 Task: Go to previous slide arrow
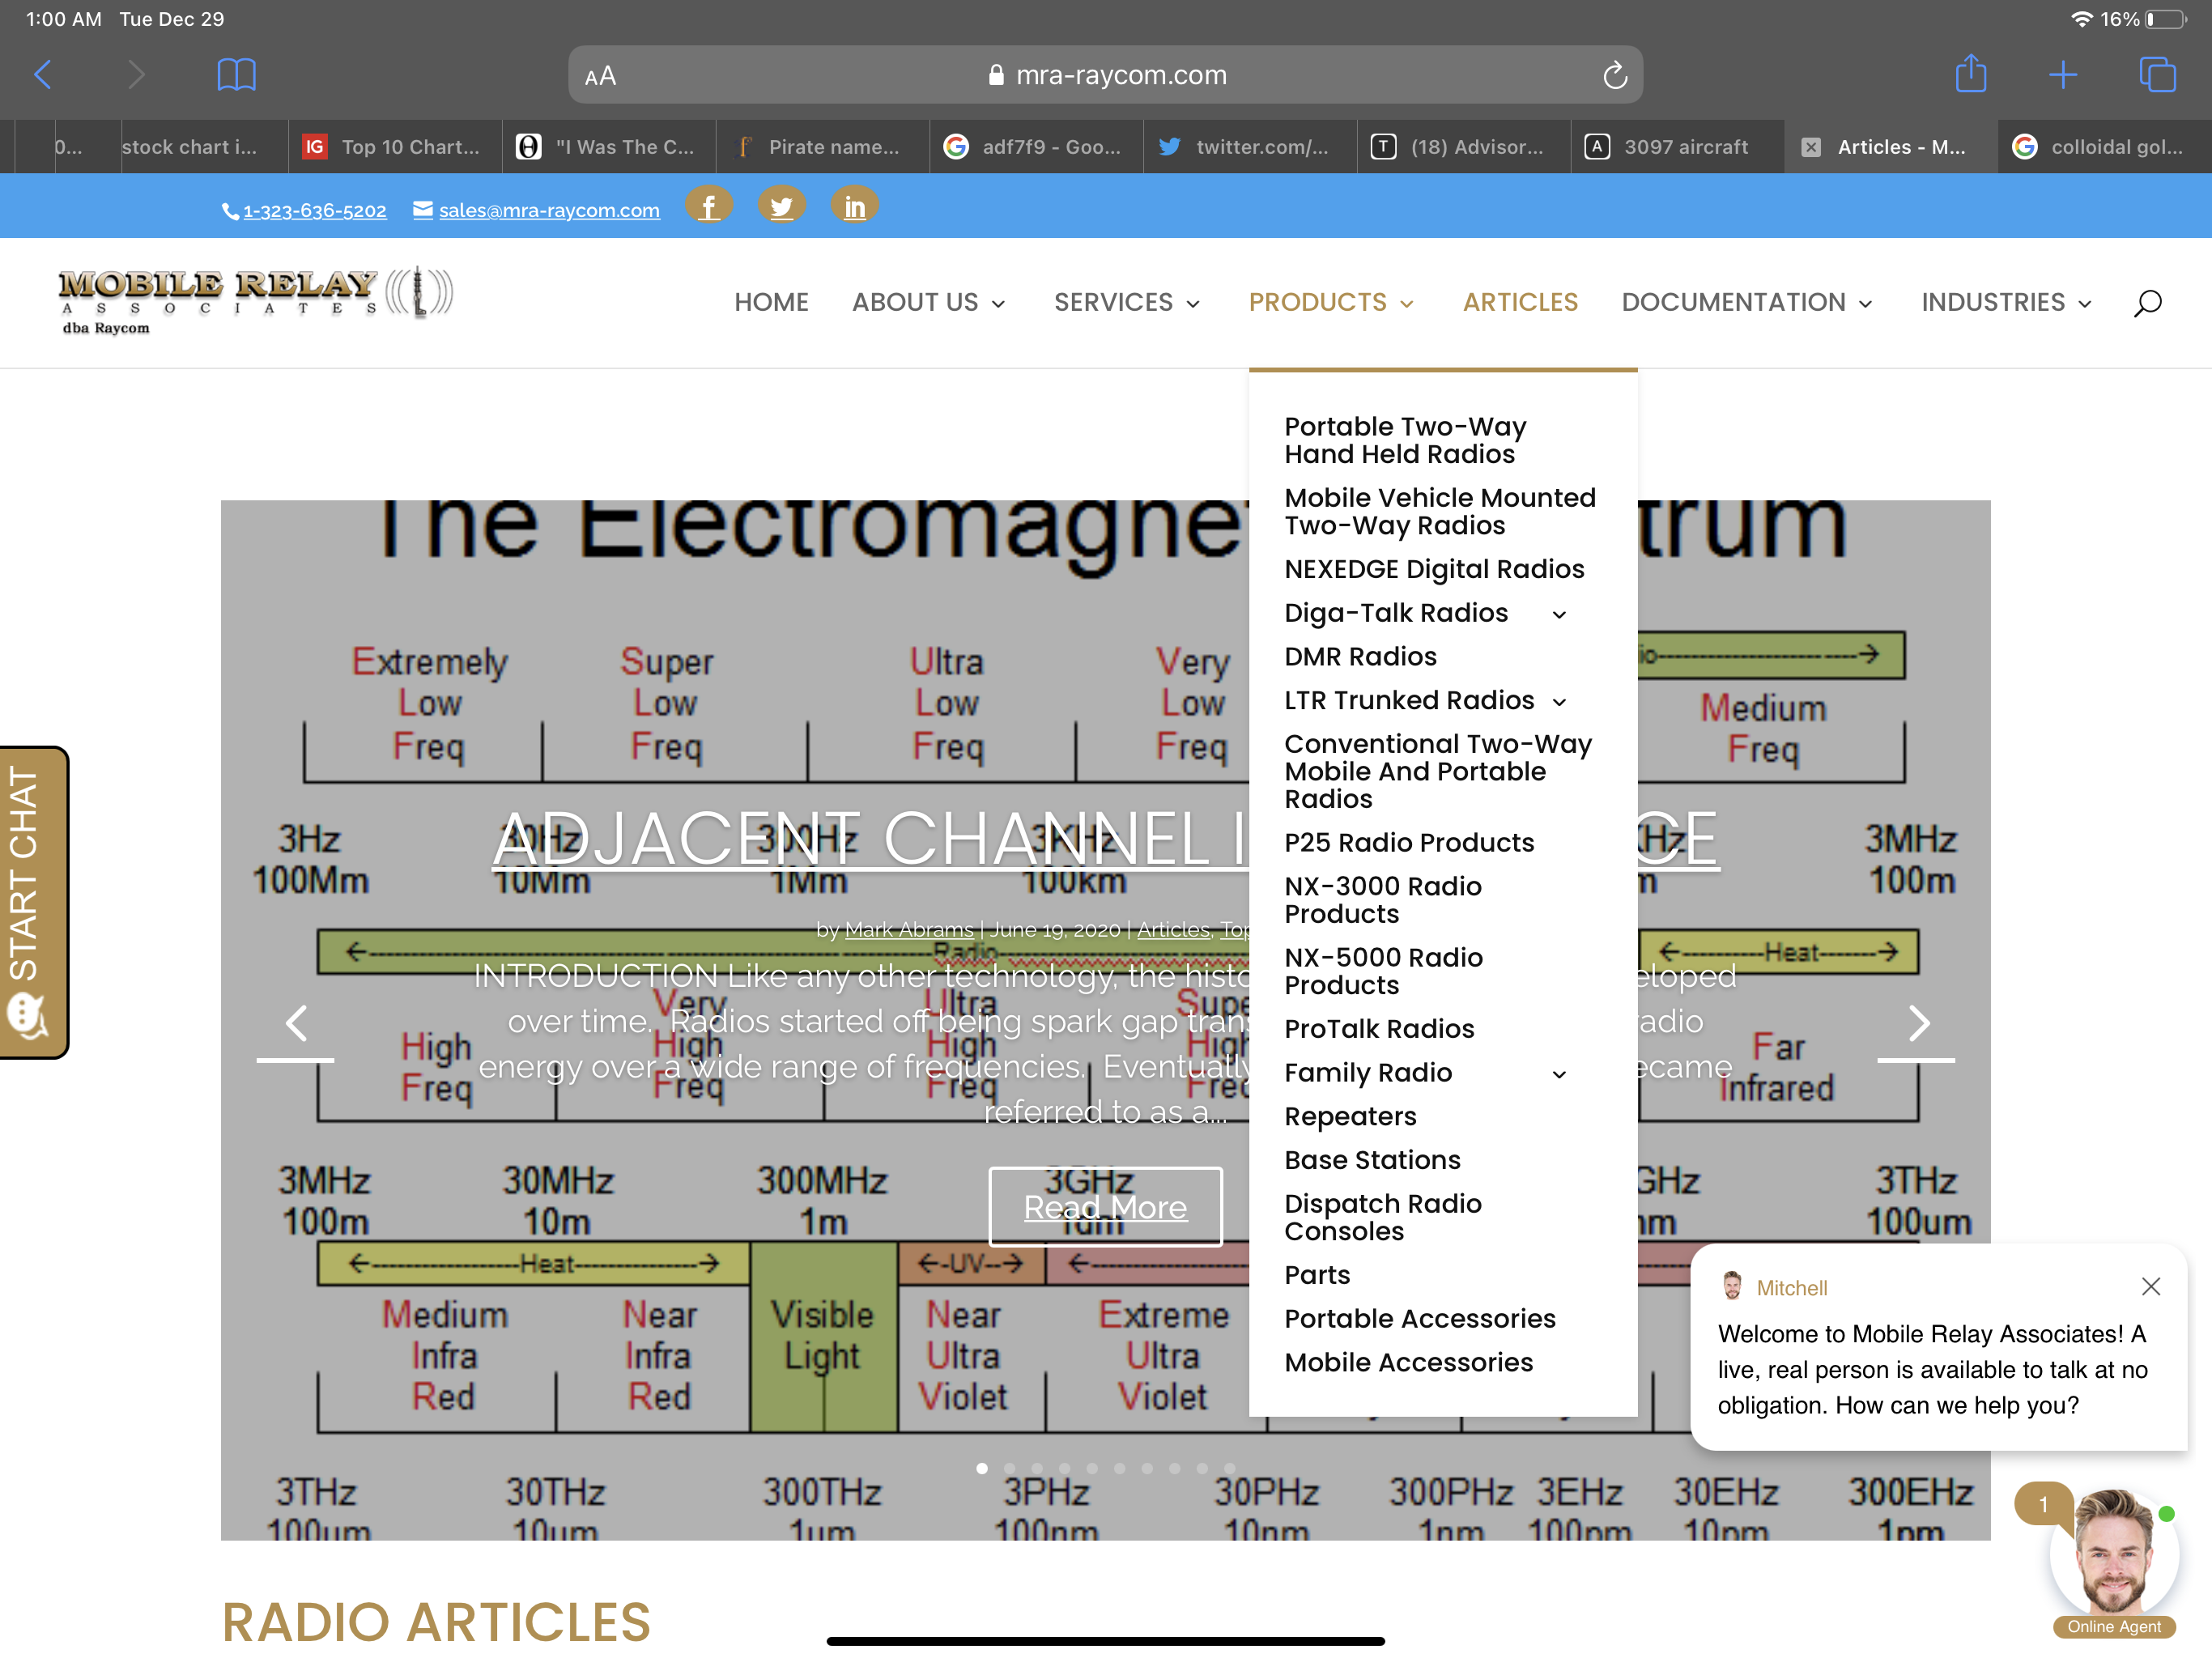(296, 1023)
